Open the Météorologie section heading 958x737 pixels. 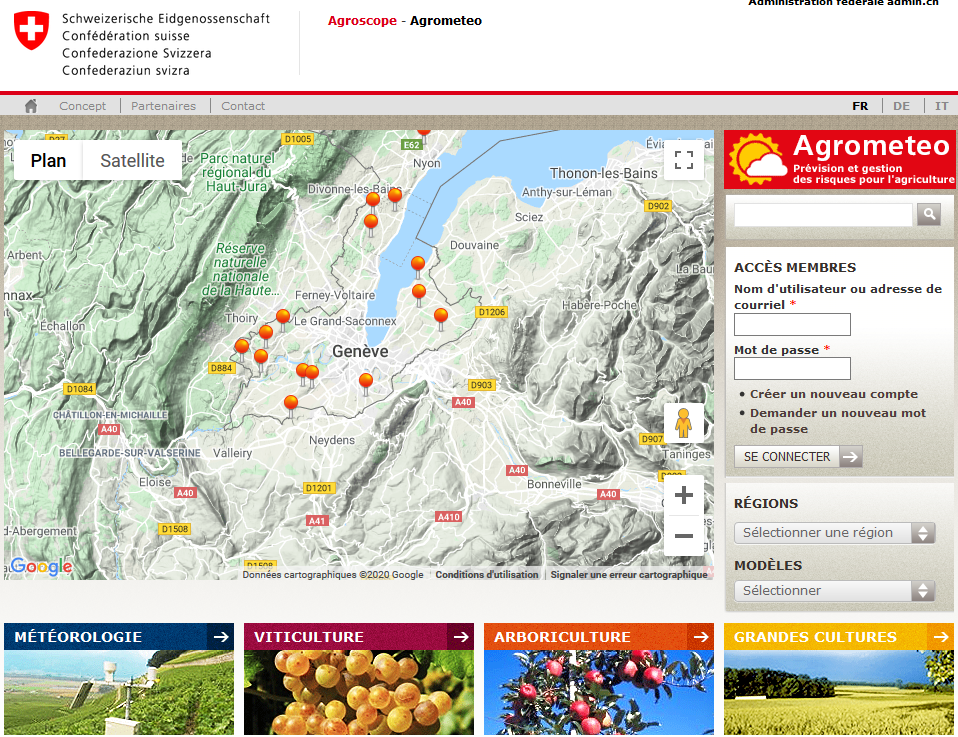click(78, 637)
